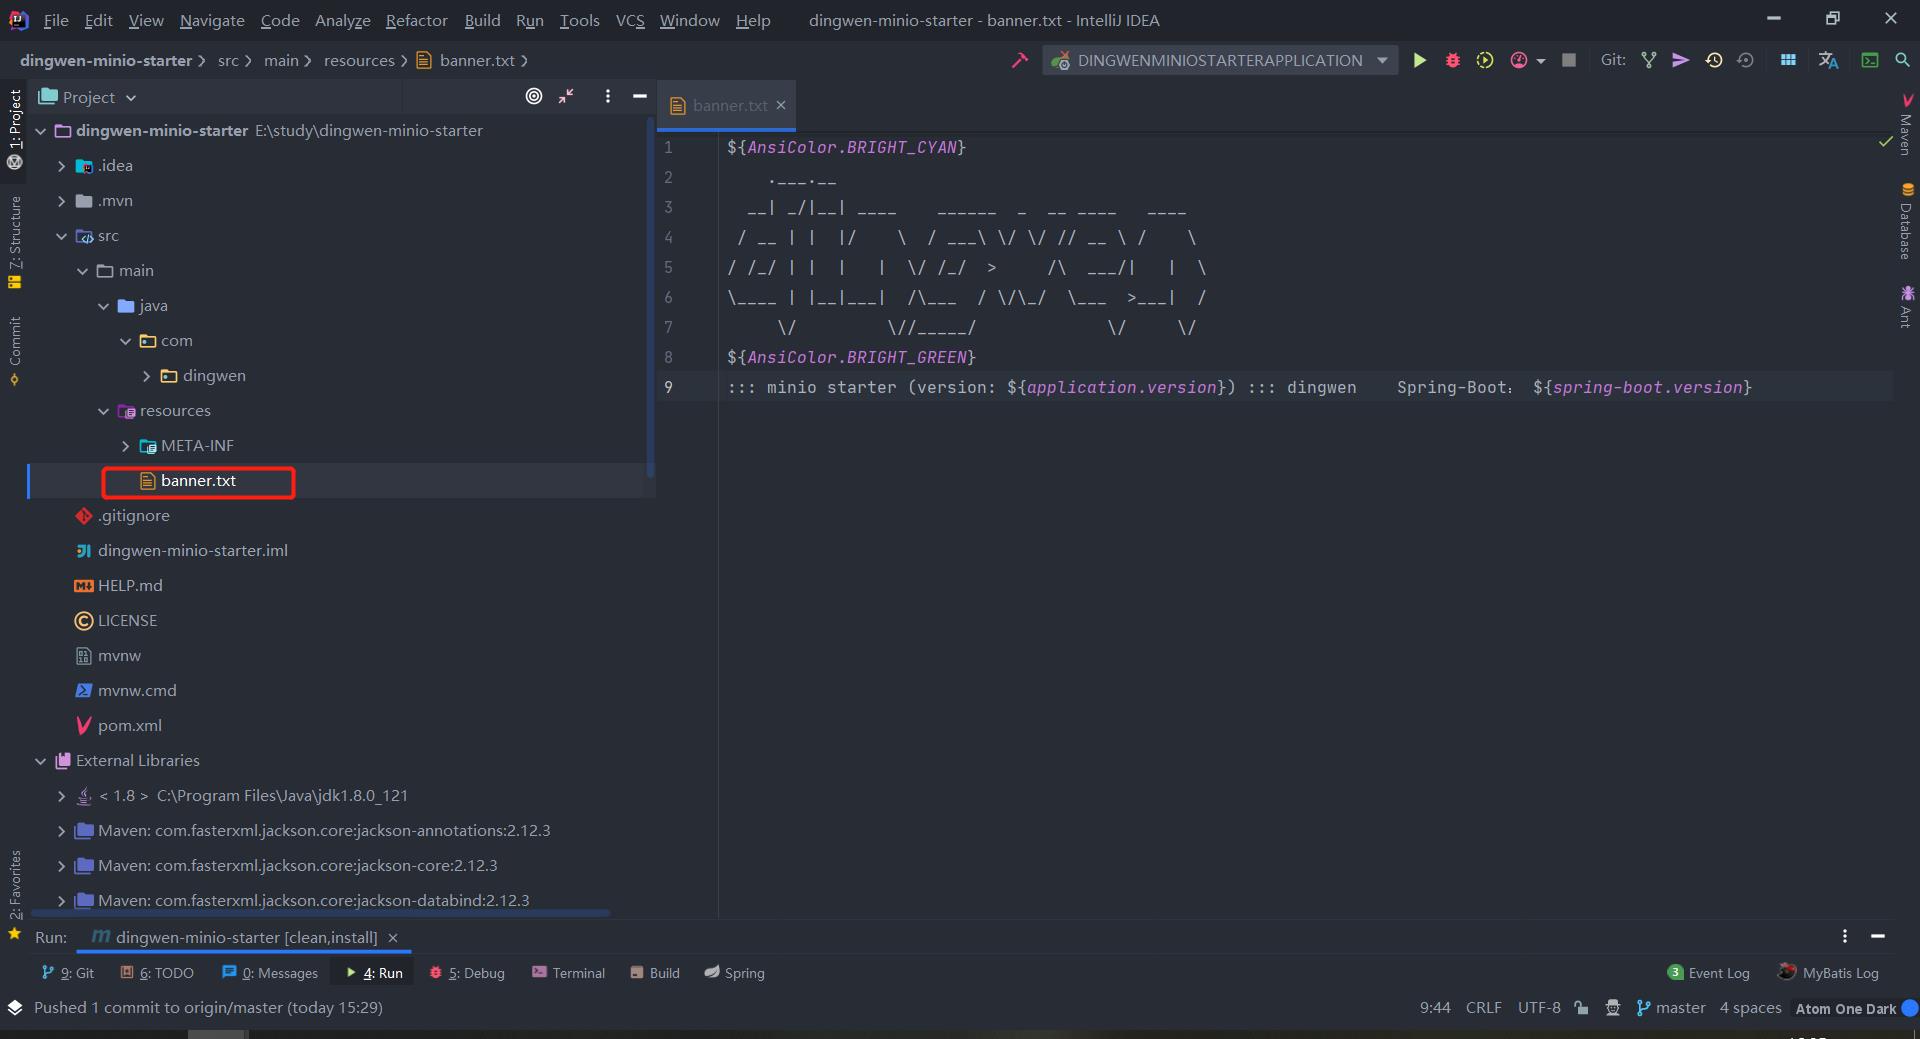Image resolution: width=1920 pixels, height=1039 pixels.
Task: Toggle the Commit side tab
Action: 15,350
